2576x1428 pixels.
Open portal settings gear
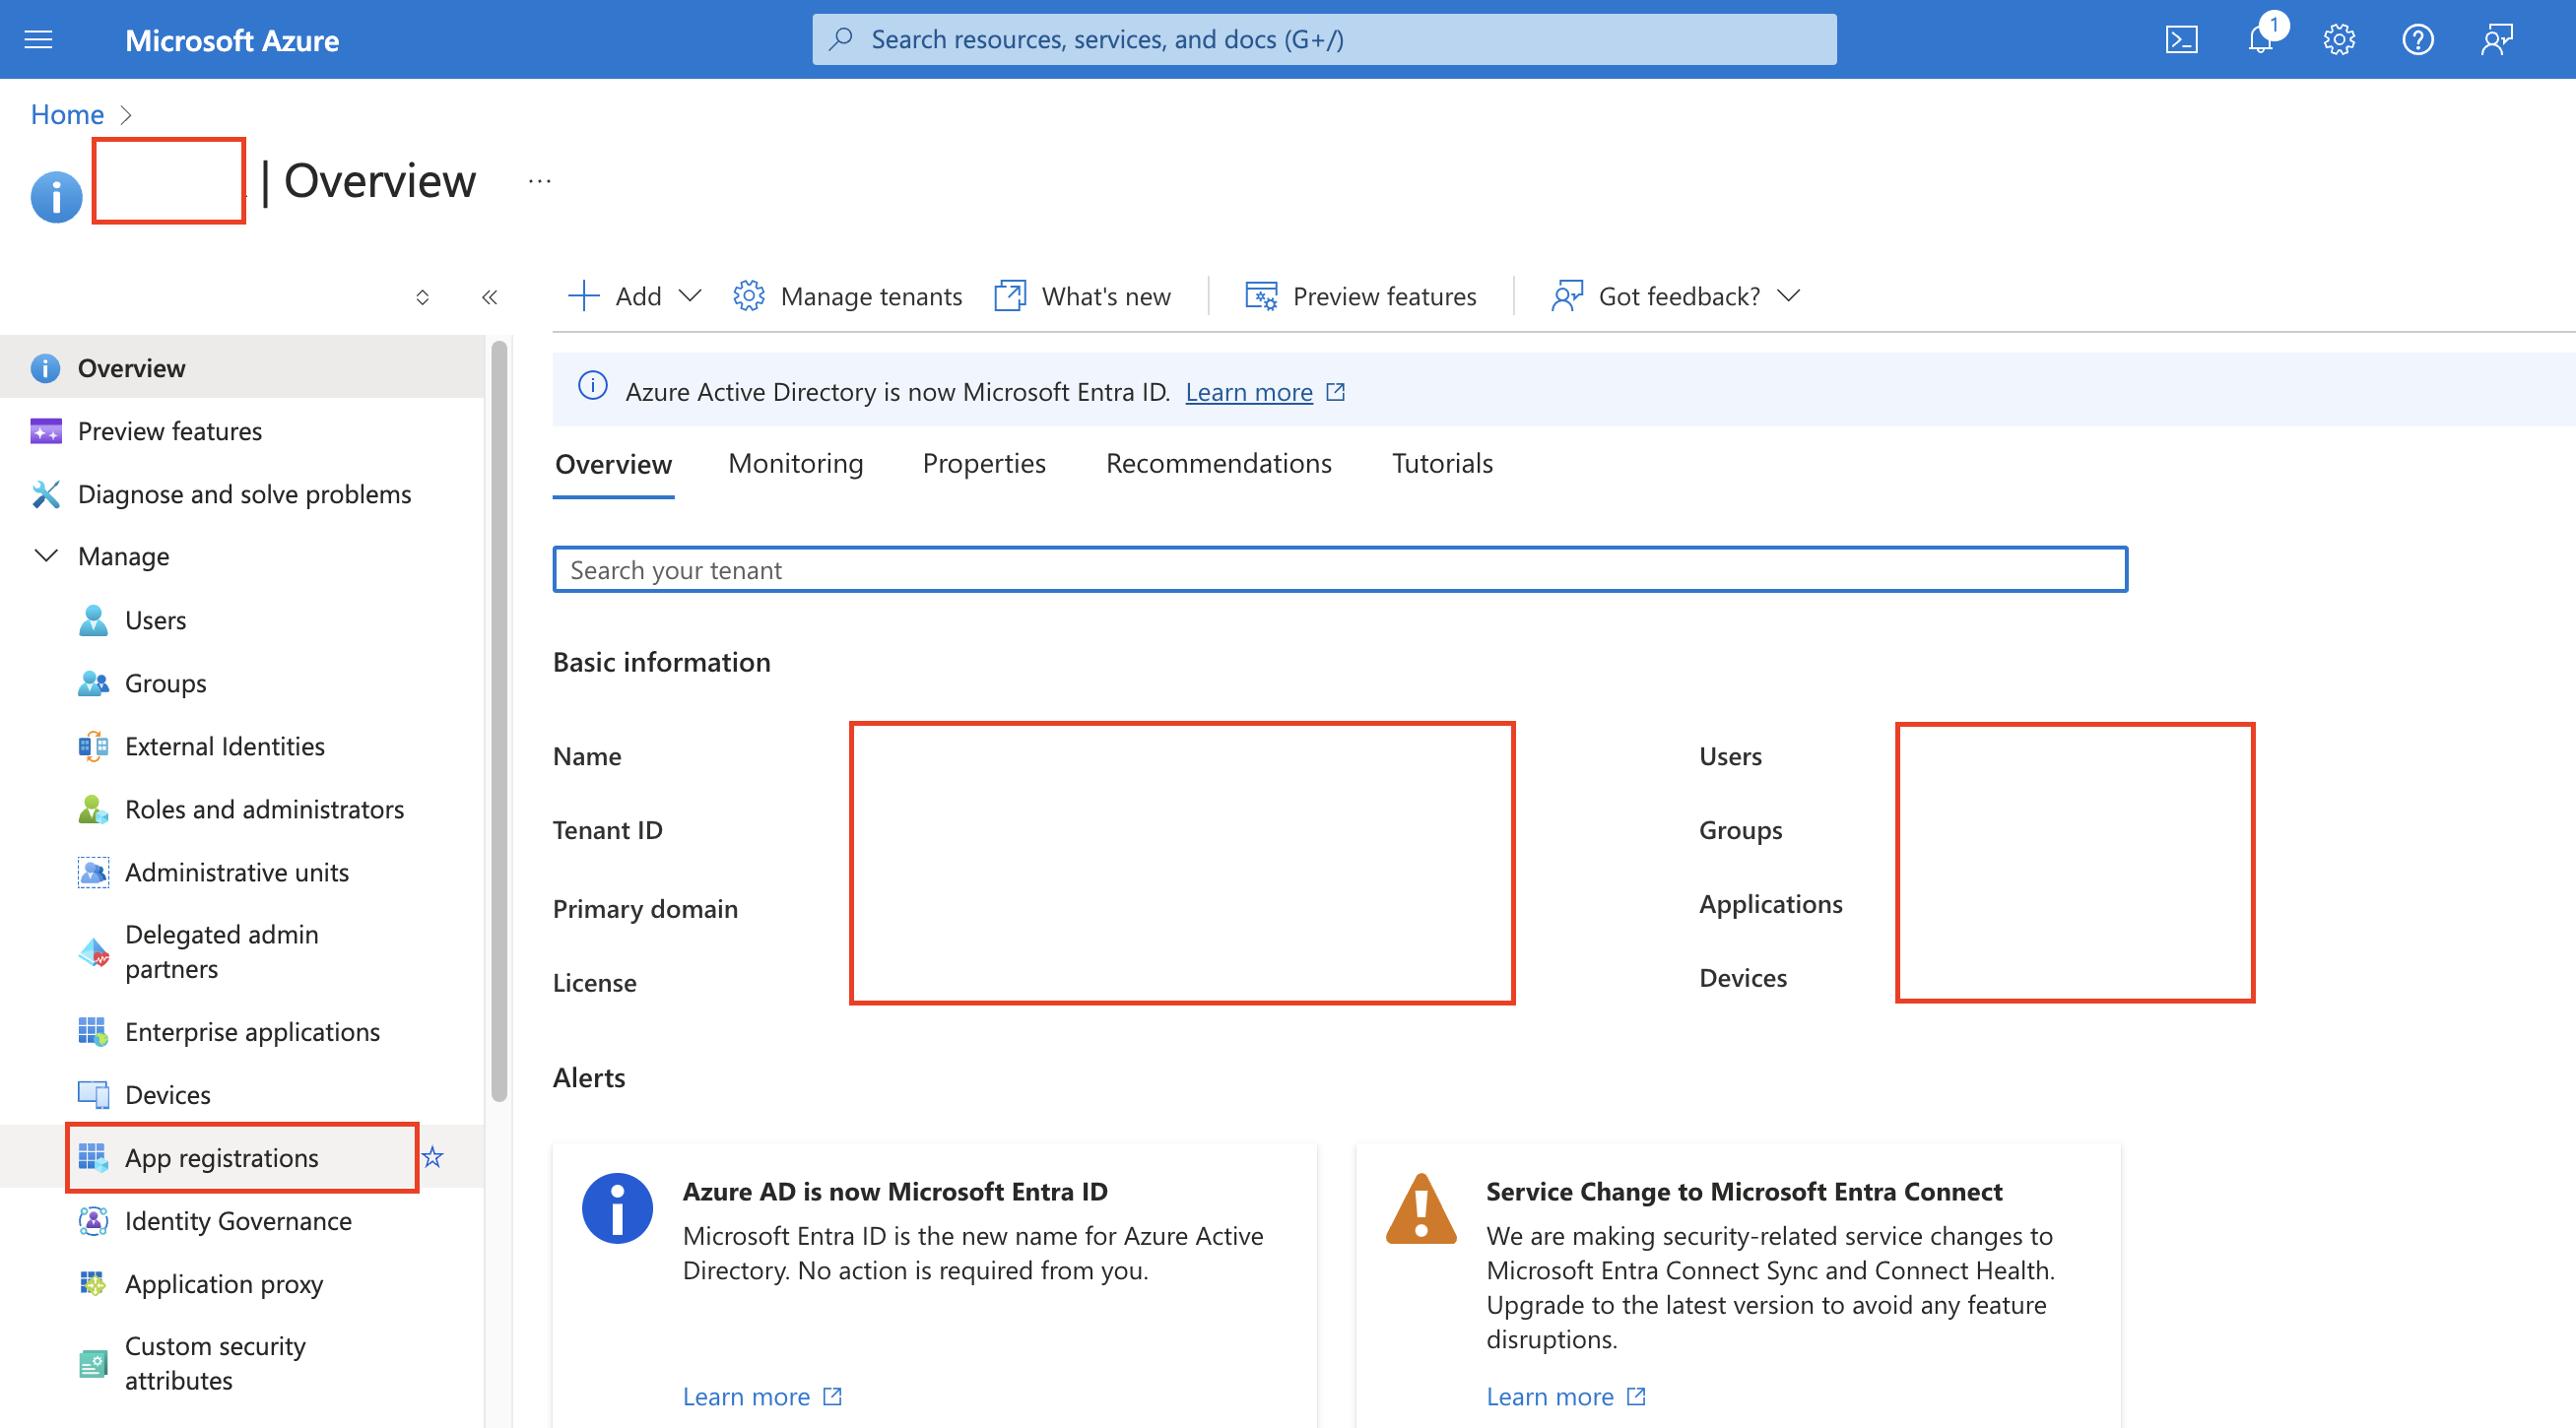tap(2339, 40)
